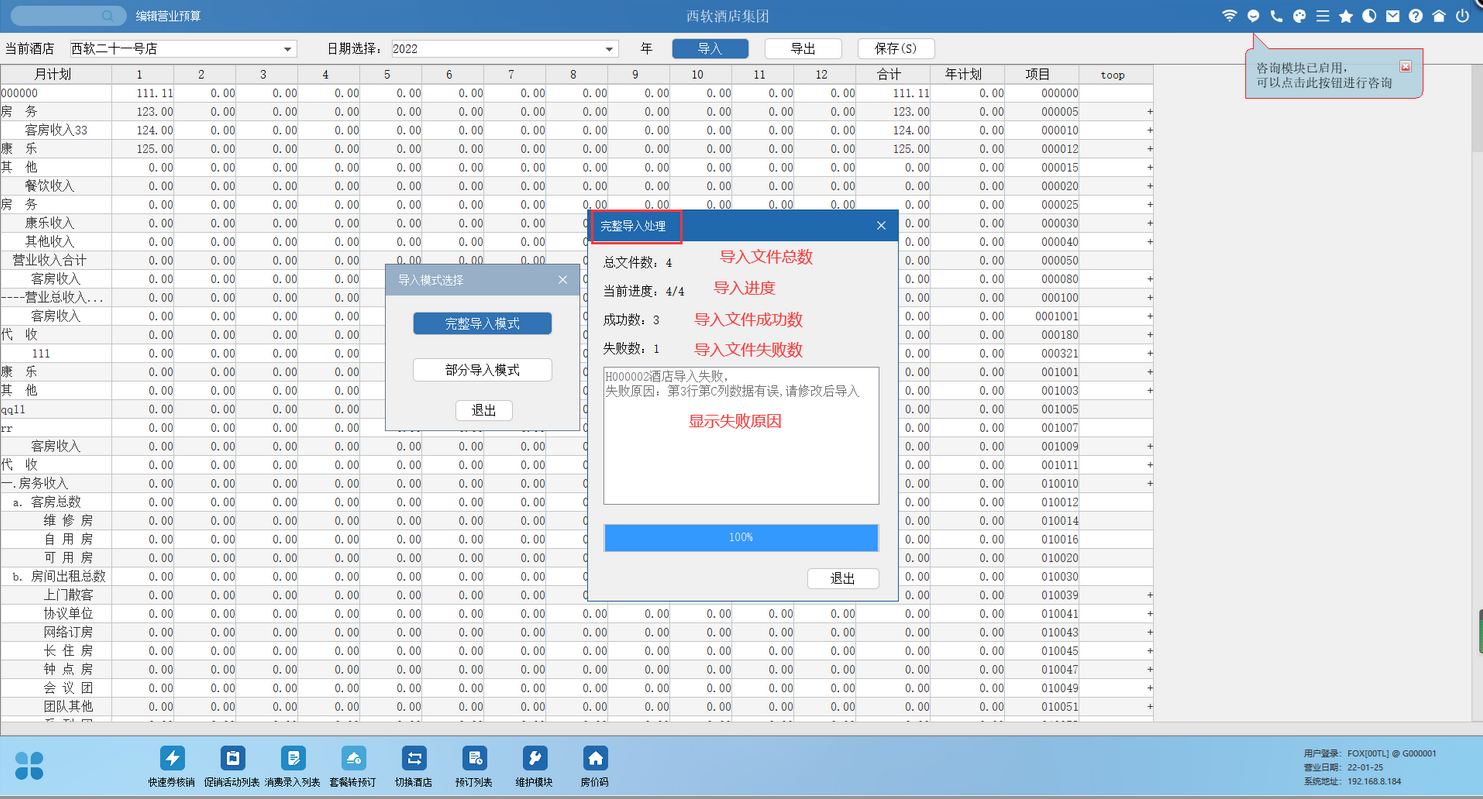This screenshot has width=1483, height=799.
Task: Select the 客房收入33 row label
Action: click(56, 130)
